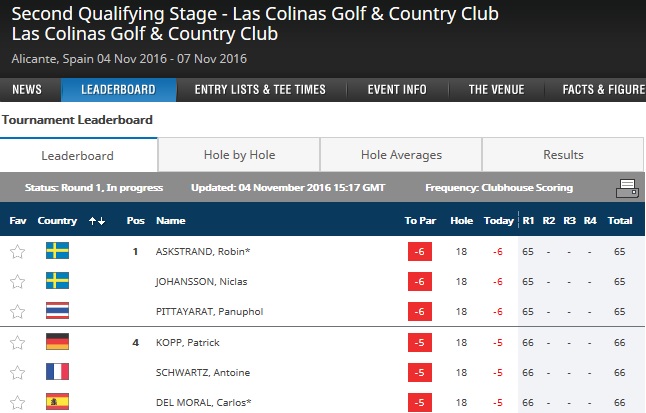Image resolution: width=646 pixels, height=413 pixels.
Task: Switch to the Hole Averages tab
Action: (x=401, y=155)
